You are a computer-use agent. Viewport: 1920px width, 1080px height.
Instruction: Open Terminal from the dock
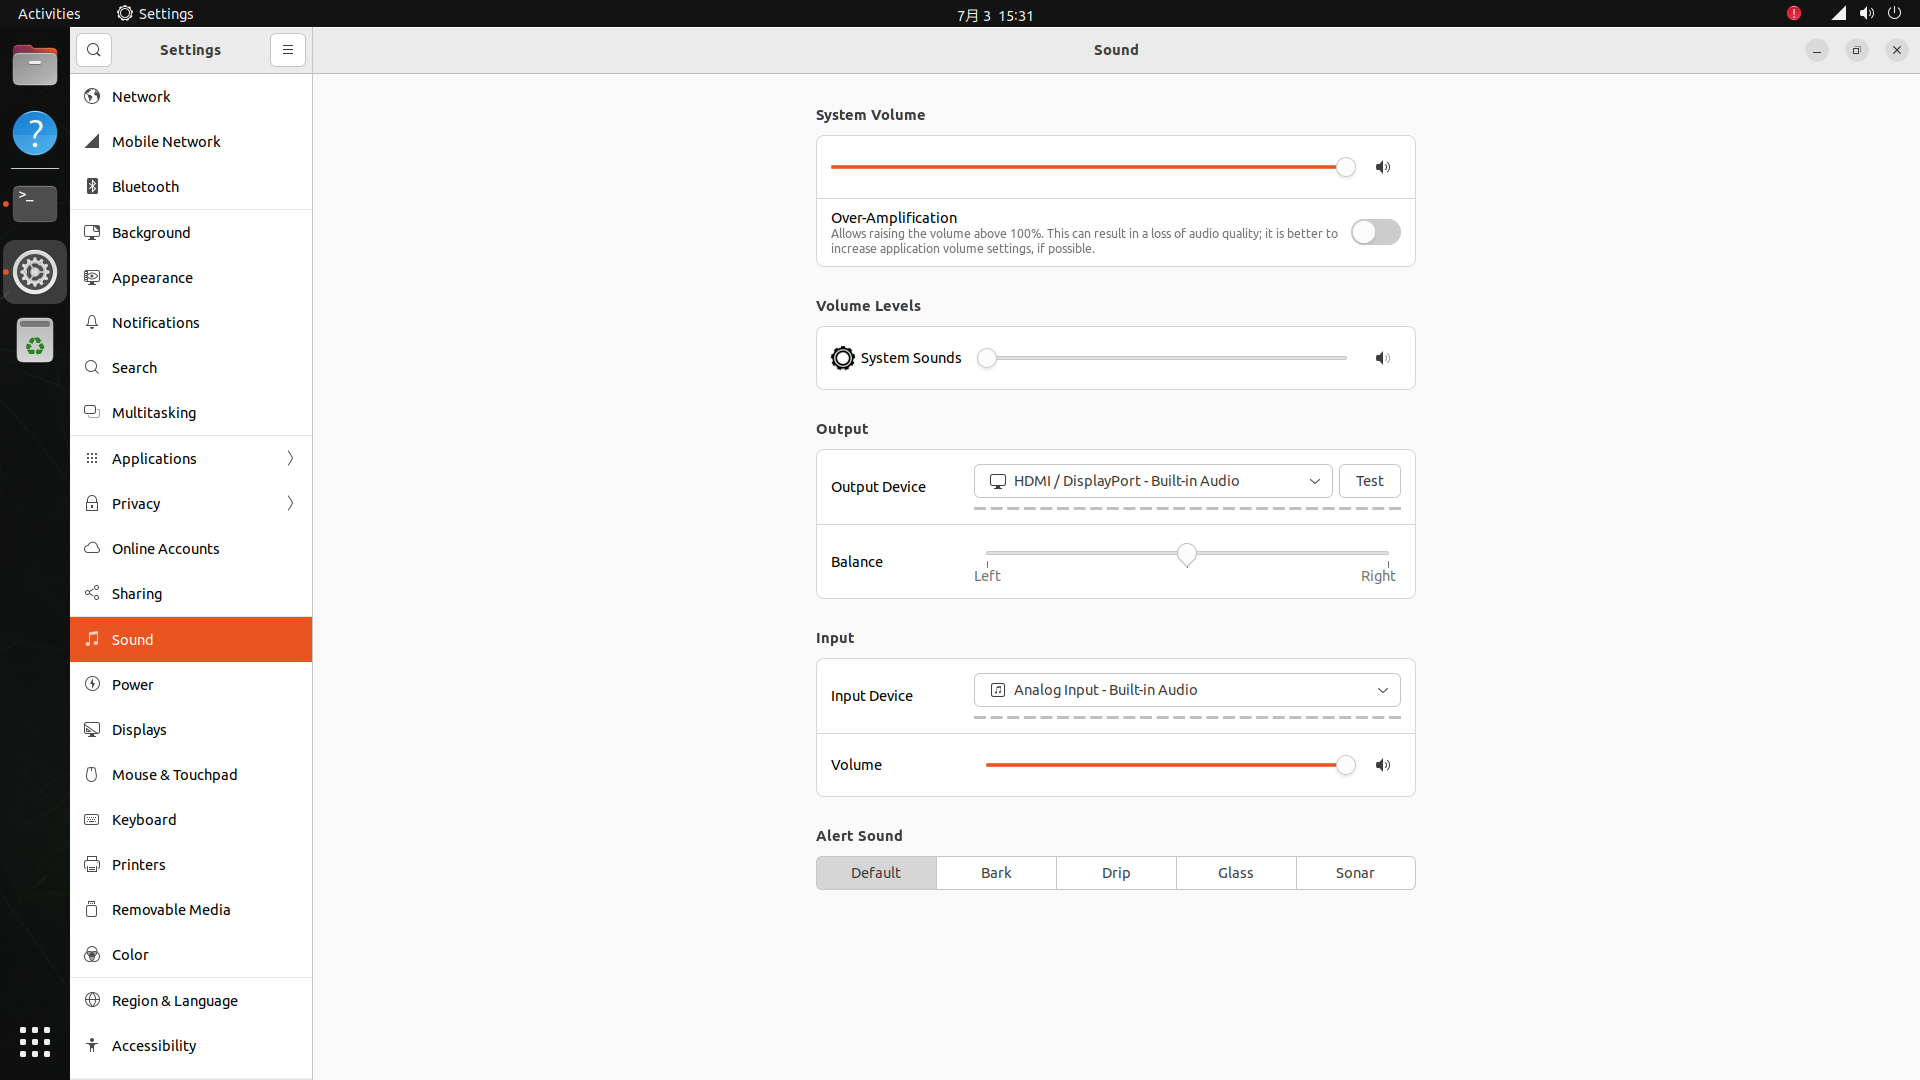[35, 203]
